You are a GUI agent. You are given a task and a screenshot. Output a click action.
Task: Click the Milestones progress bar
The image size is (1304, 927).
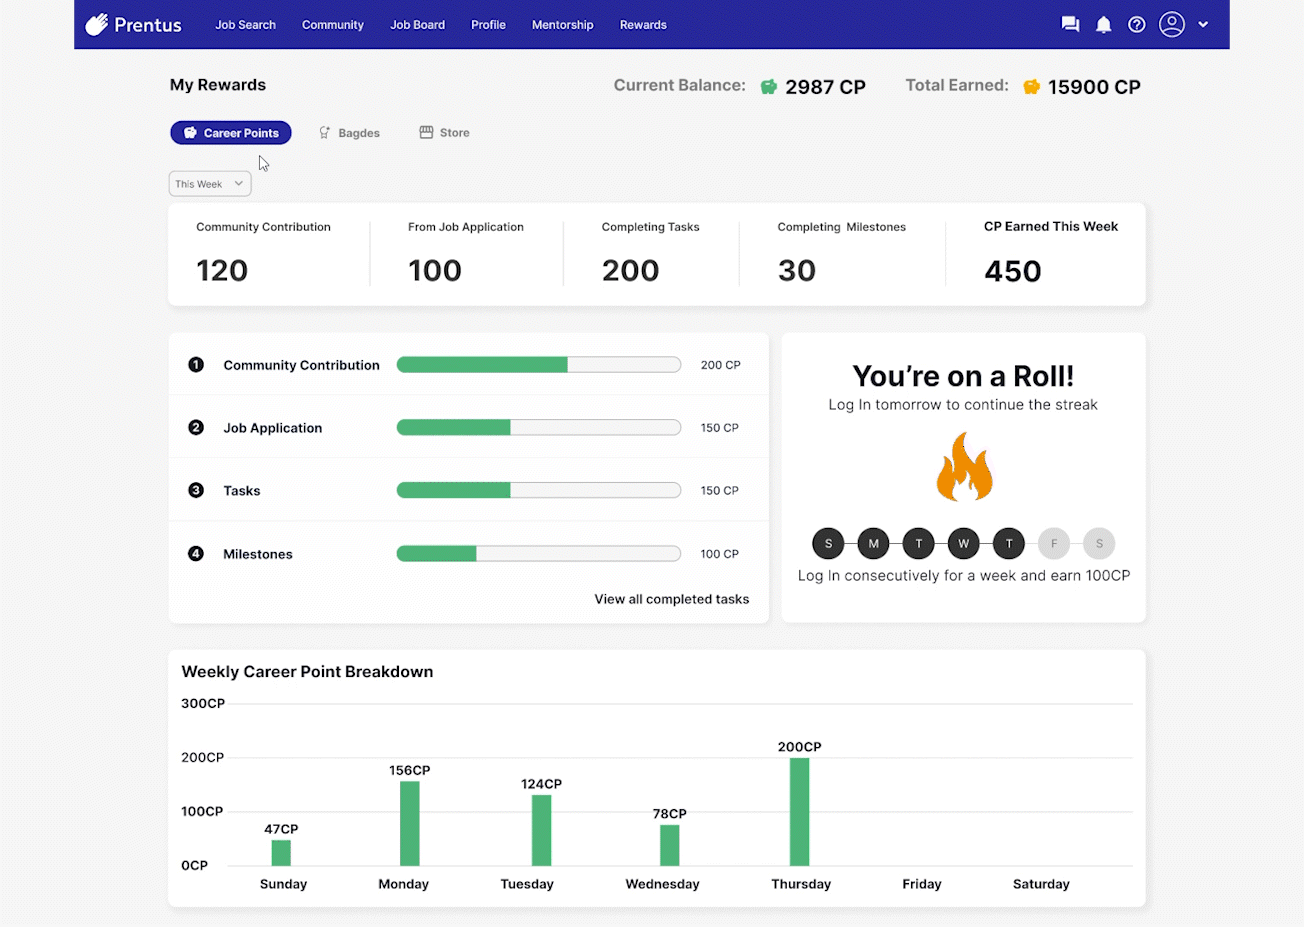point(539,553)
